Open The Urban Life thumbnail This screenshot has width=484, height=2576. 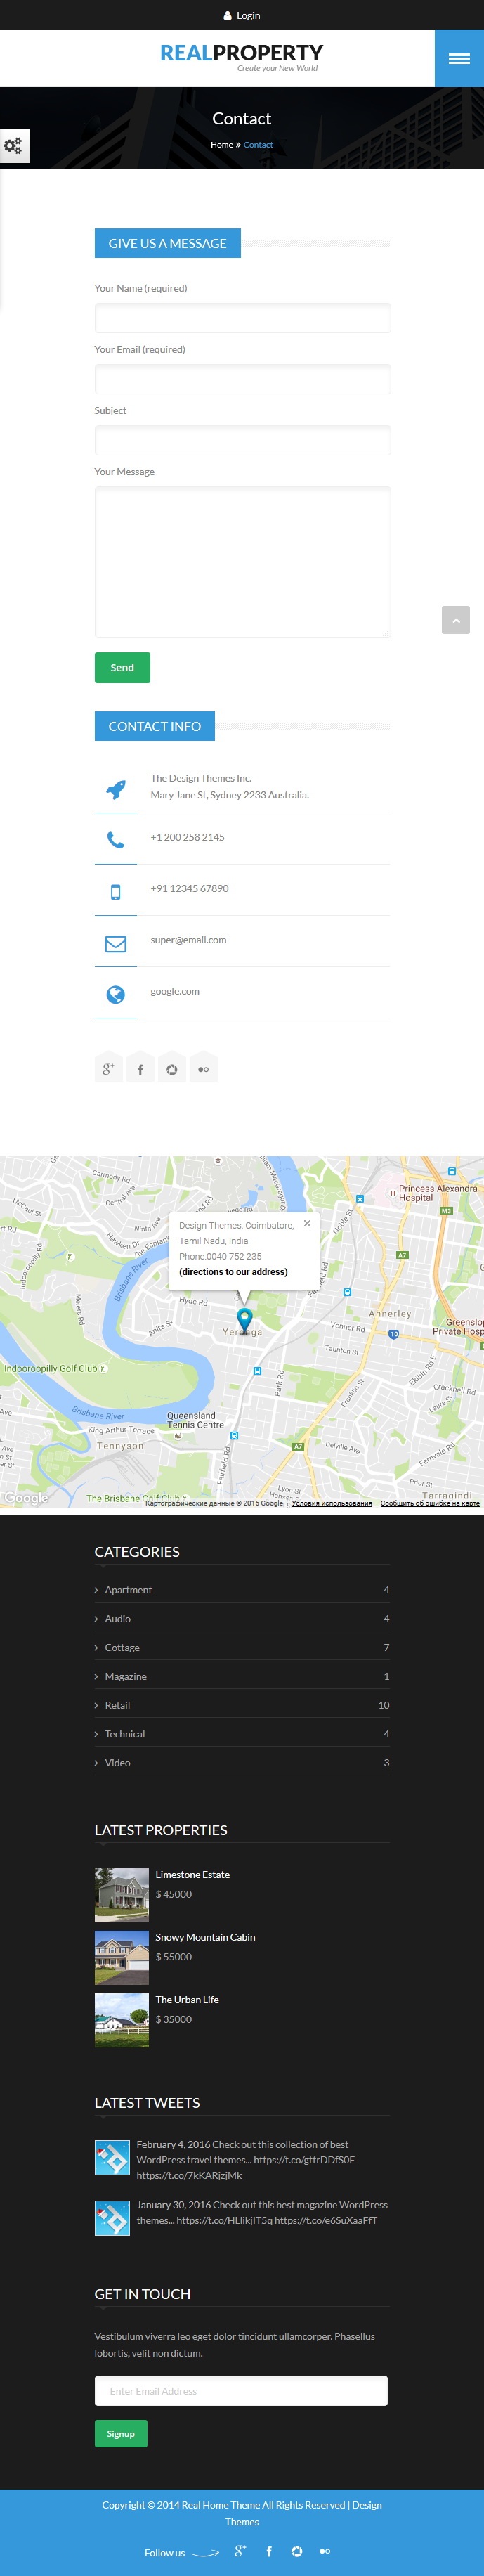[x=122, y=2020]
